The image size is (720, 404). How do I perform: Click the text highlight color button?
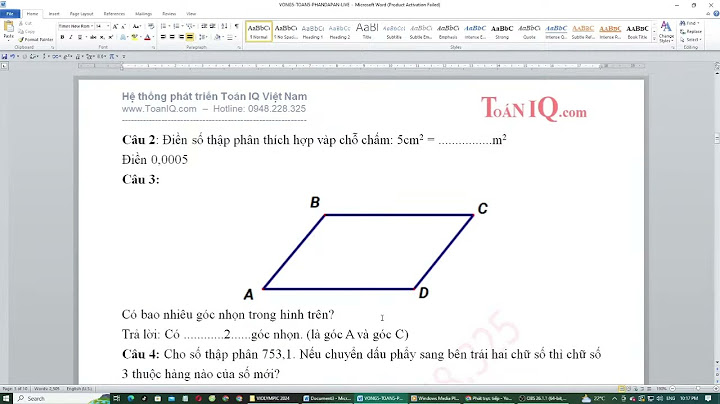(x=134, y=37)
